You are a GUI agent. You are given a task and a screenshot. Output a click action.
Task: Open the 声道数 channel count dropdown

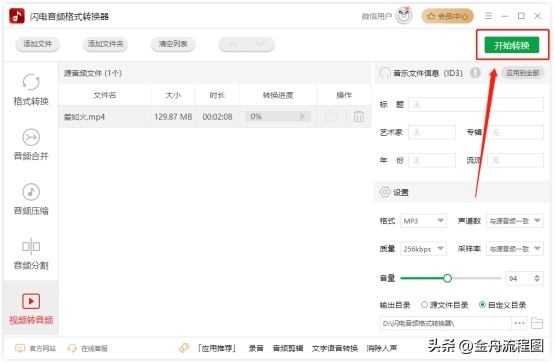[515, 221]
